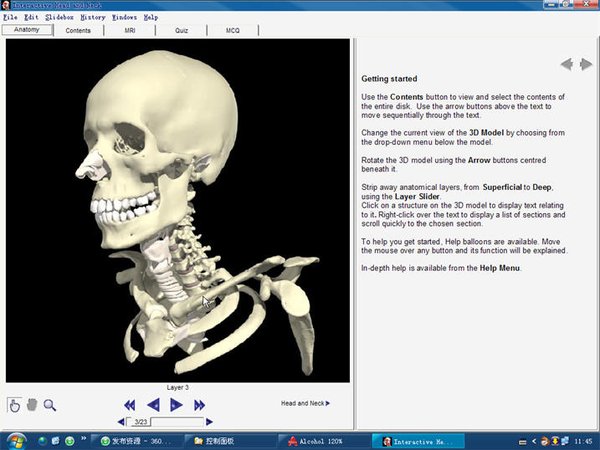The width and height of the screenshot is (600, 450).
Task: Click the double-right rotate arrow
Action: click(200, 405)
